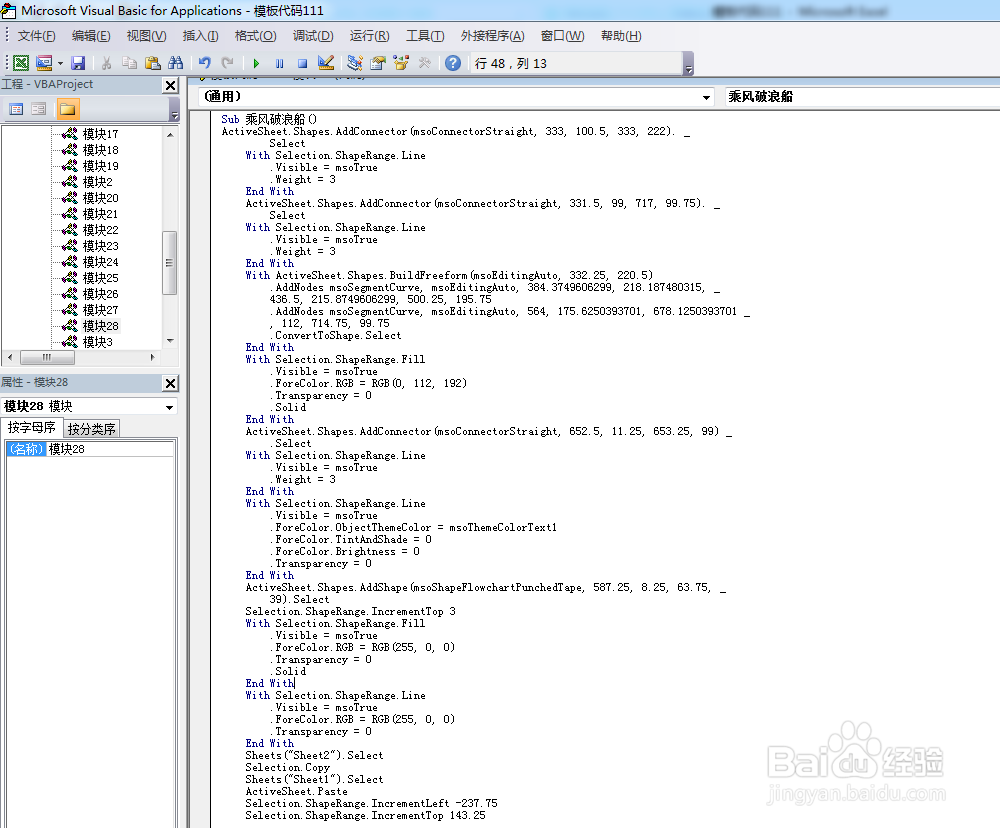Select 模块21 in project tree
The image size is (1000, 828).
[x=100, y=214]
